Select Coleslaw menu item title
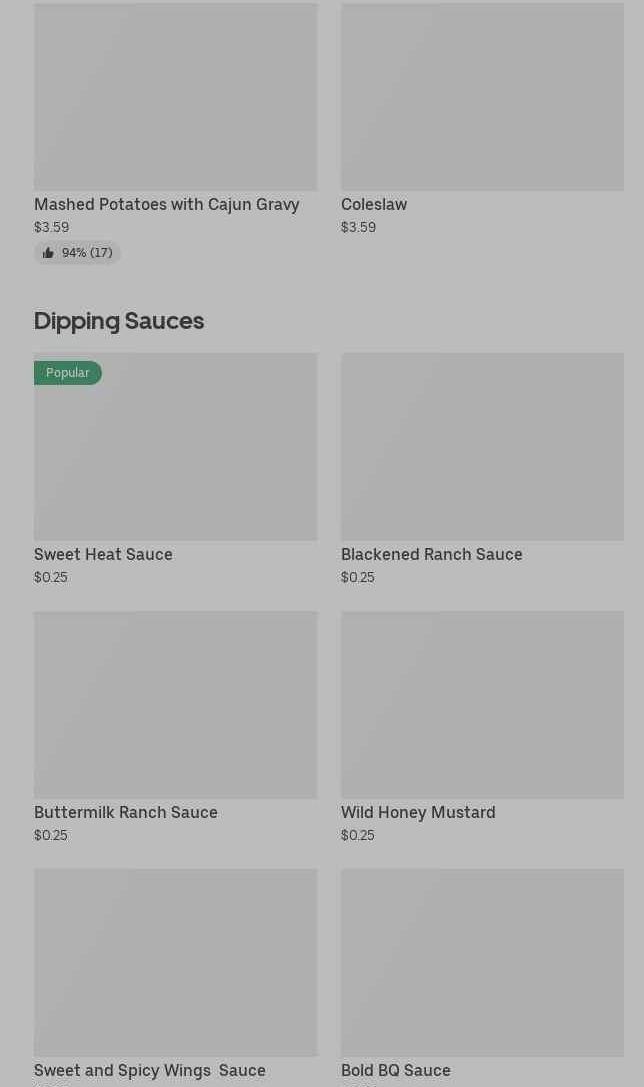The image size is (644, 1087). (374, 204)
